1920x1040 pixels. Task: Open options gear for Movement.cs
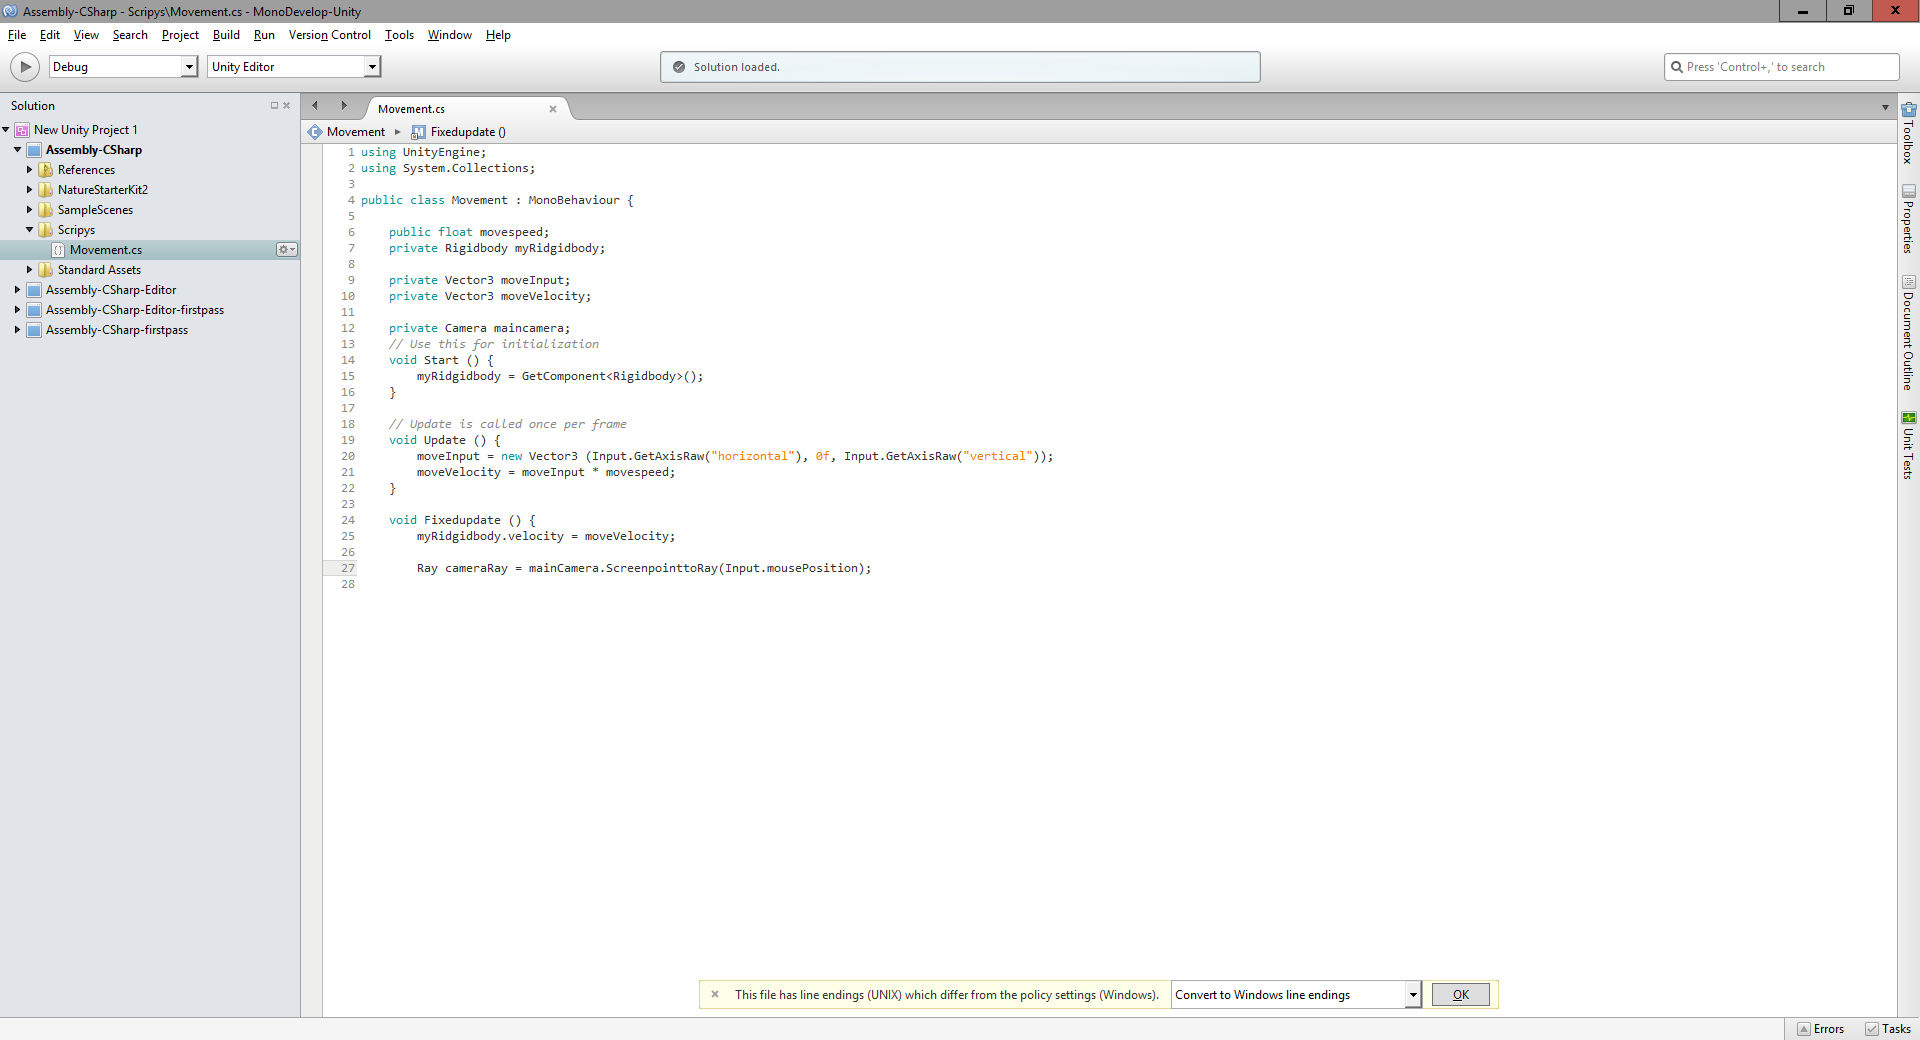pyautogui.click(x=287, y=250)
